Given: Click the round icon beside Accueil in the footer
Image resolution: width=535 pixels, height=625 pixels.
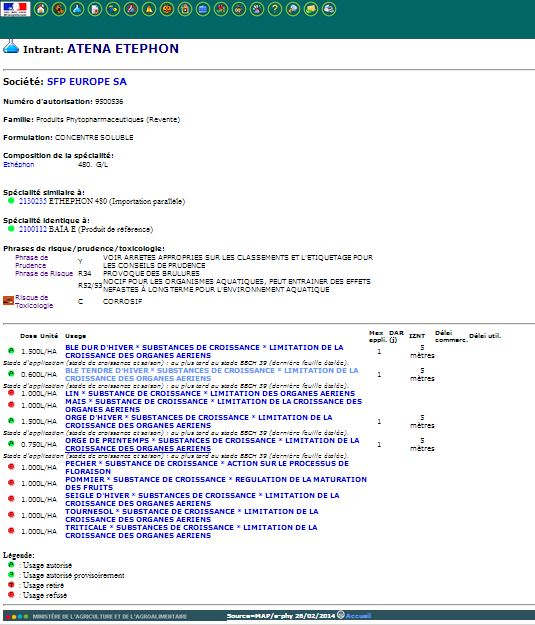Looking at the screenshot, I should pos(340,615).
